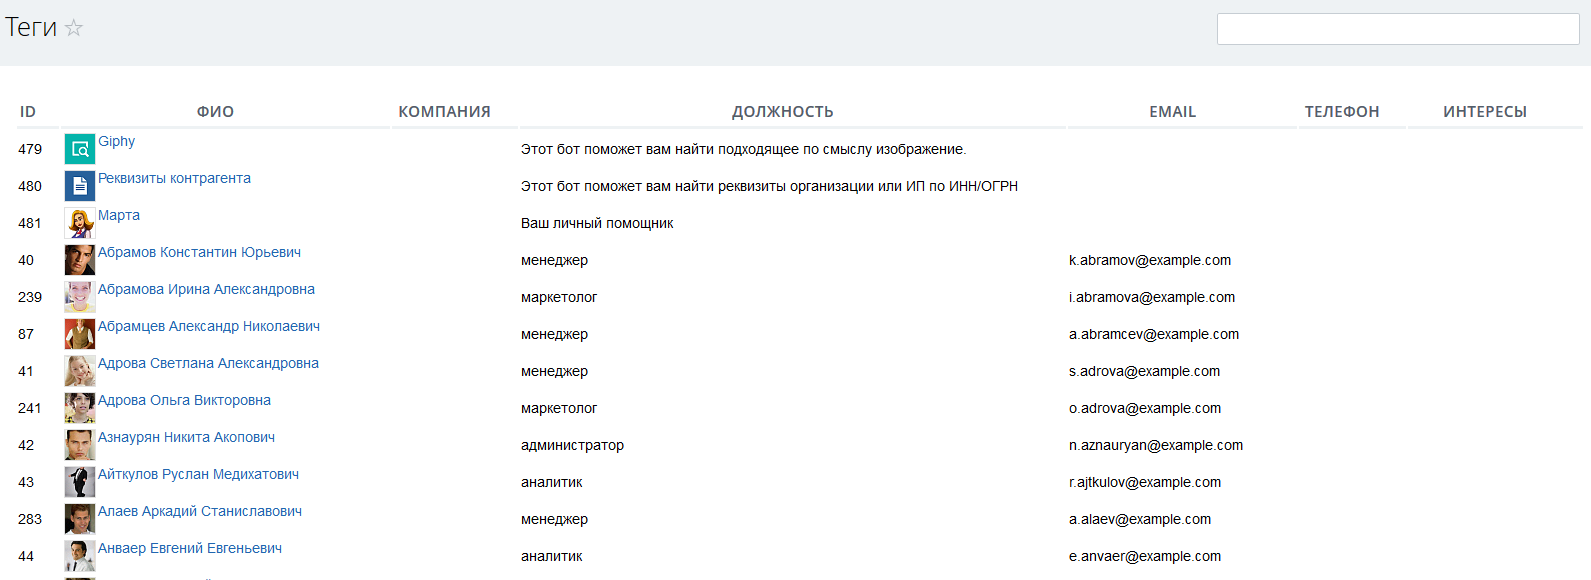Click the Giphy bot icon
1591x580 pixels.
point(80,149)
